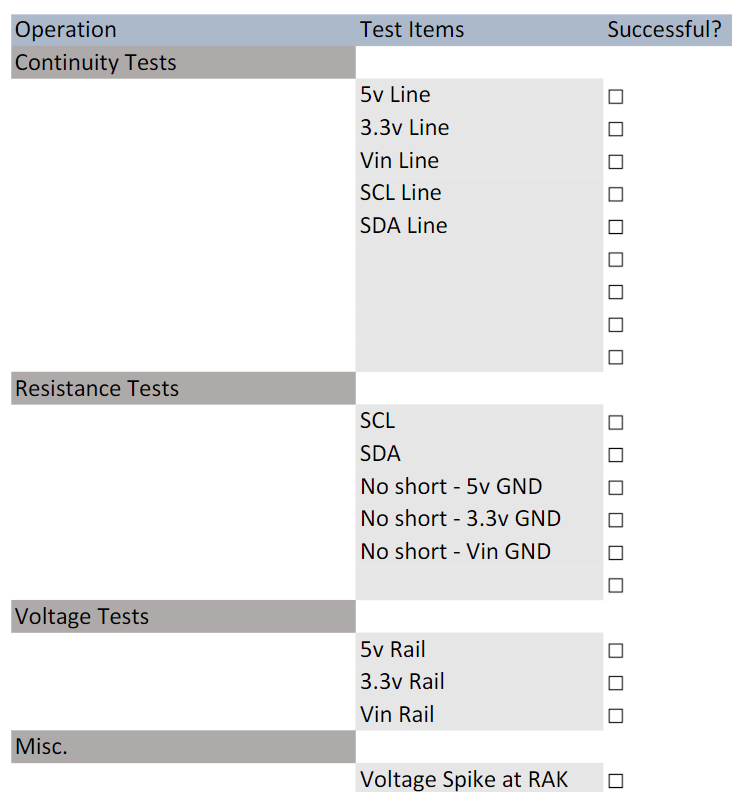Tick the Resistance Tests SDA checkbox

pyautogui.click(x=615, y=455)
